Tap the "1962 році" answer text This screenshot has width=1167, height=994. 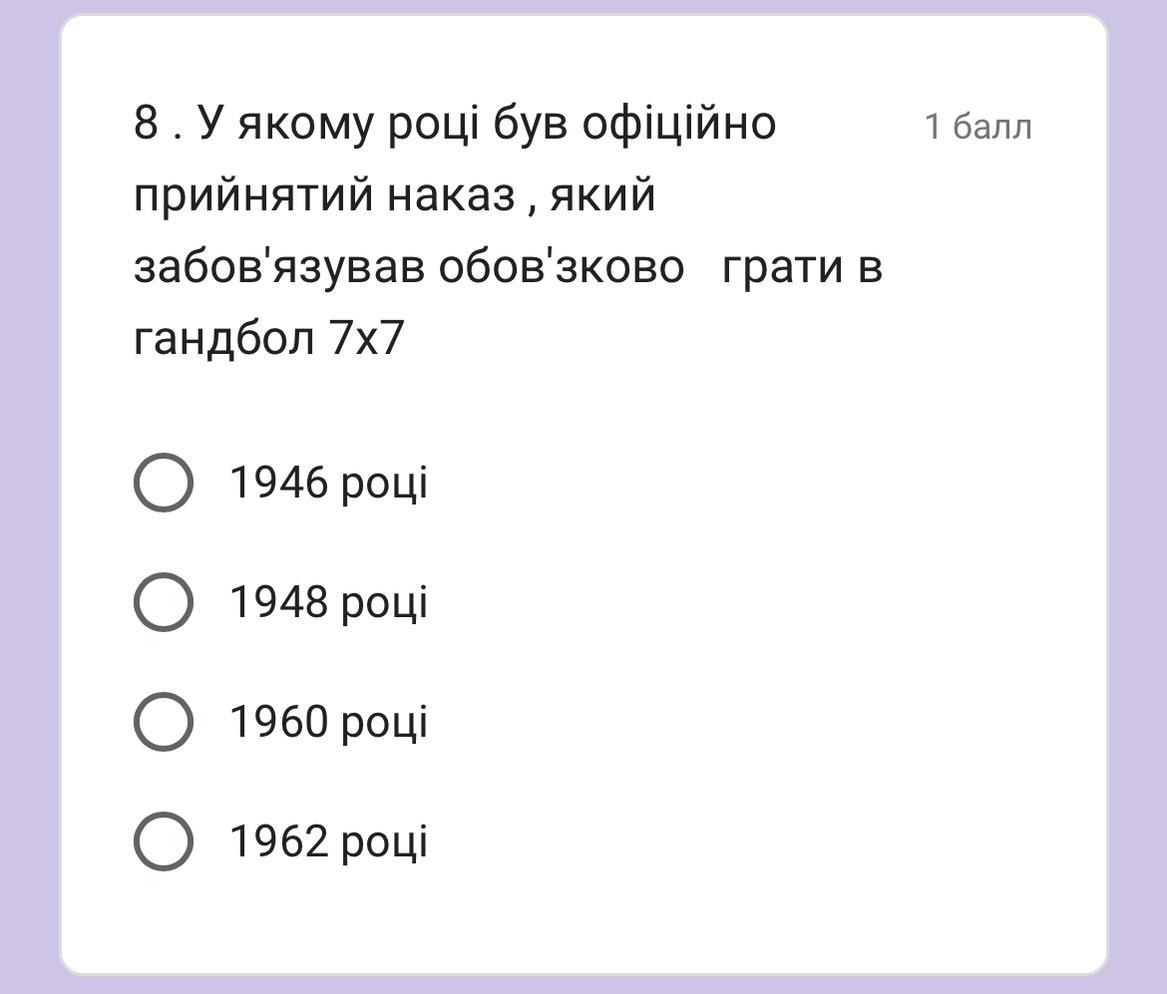point(329,841)
